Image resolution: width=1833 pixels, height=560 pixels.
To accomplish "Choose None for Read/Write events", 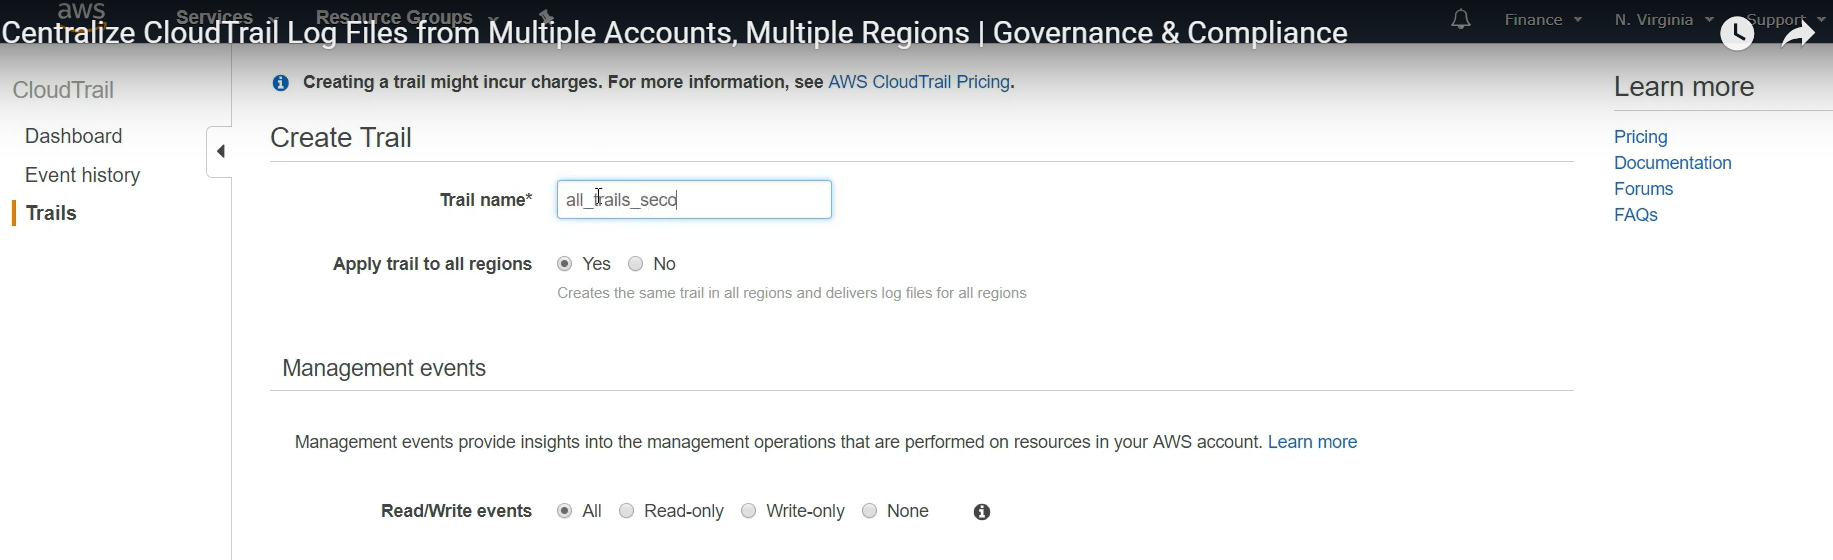I will coord(870,511).
